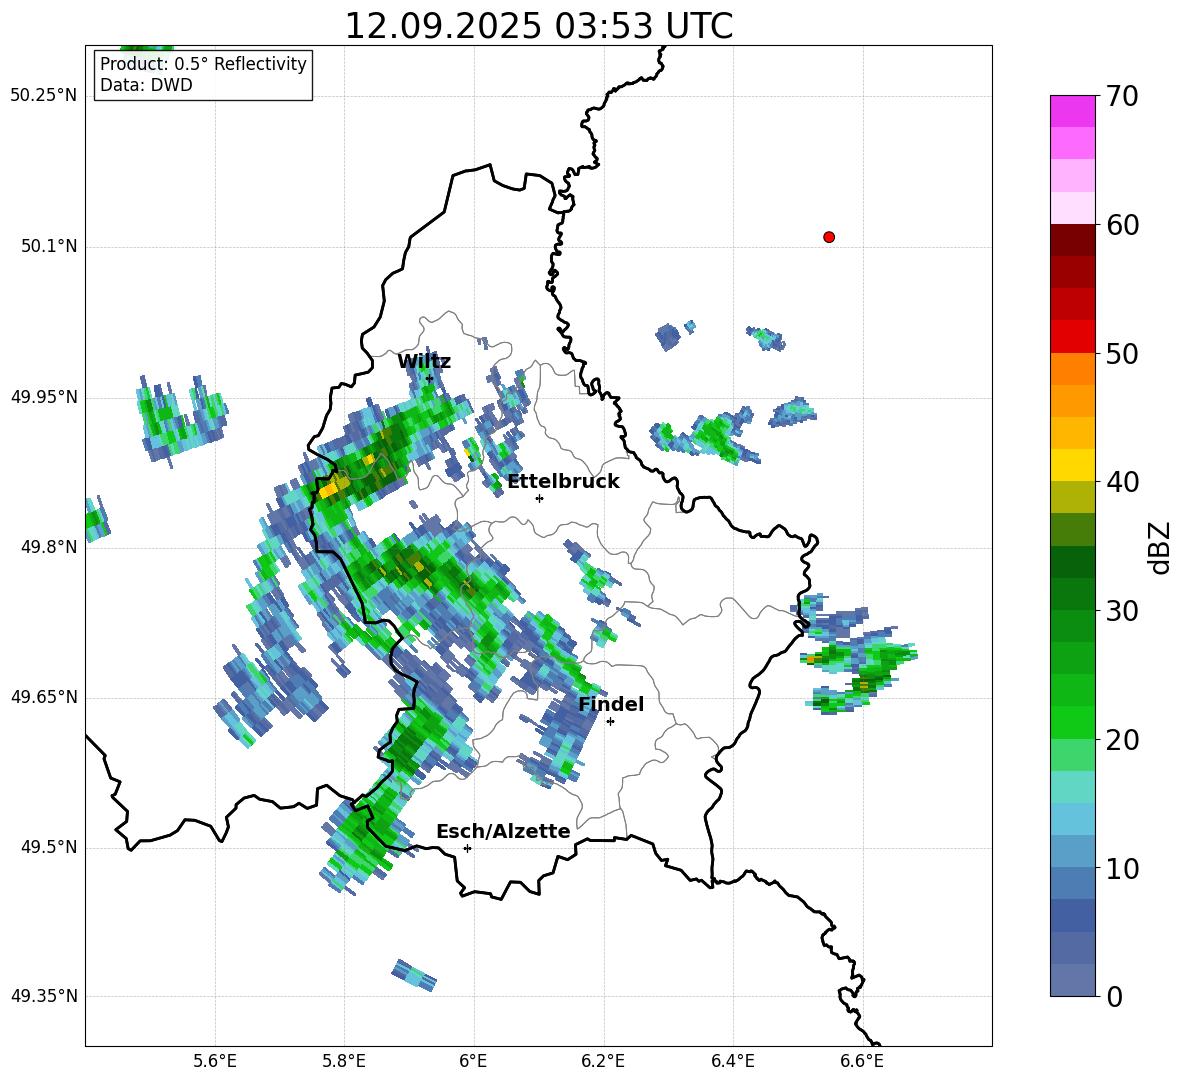Click the light blue colorbar swatch above 10
Image resolution: width=1184 pixels, height=1081 pixels.
point(1072,852)
